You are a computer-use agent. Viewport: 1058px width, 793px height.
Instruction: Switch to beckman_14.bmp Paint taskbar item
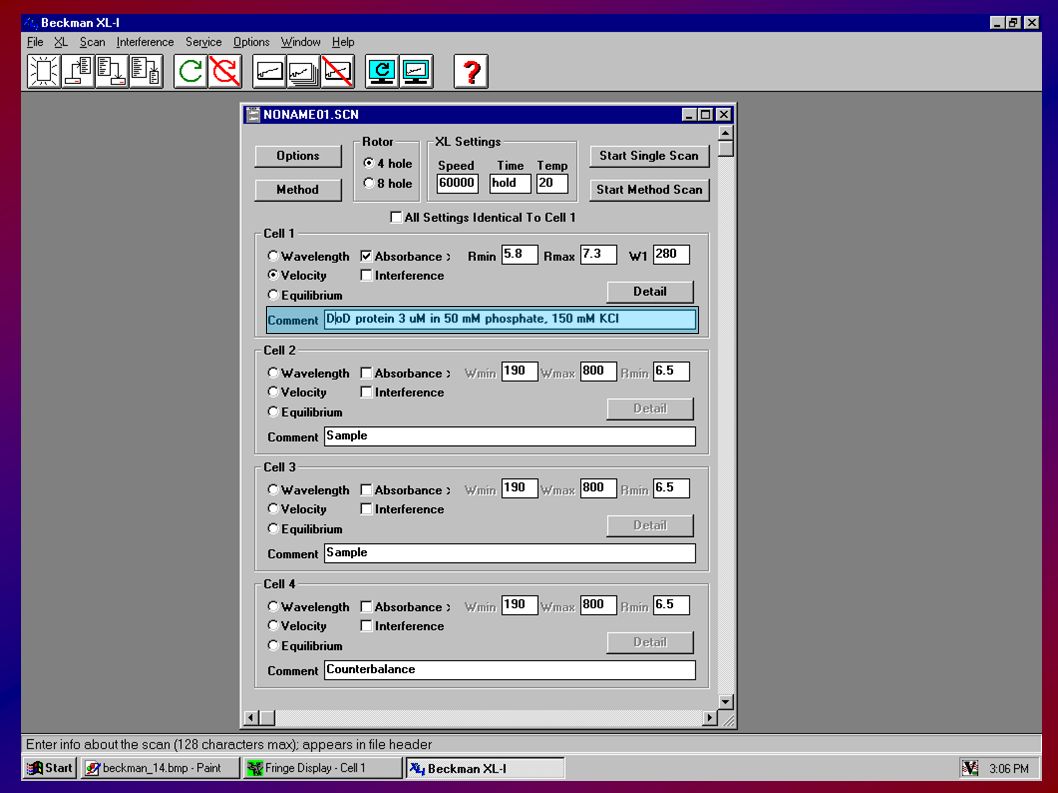pyautogui.click(x=160, y=768)
